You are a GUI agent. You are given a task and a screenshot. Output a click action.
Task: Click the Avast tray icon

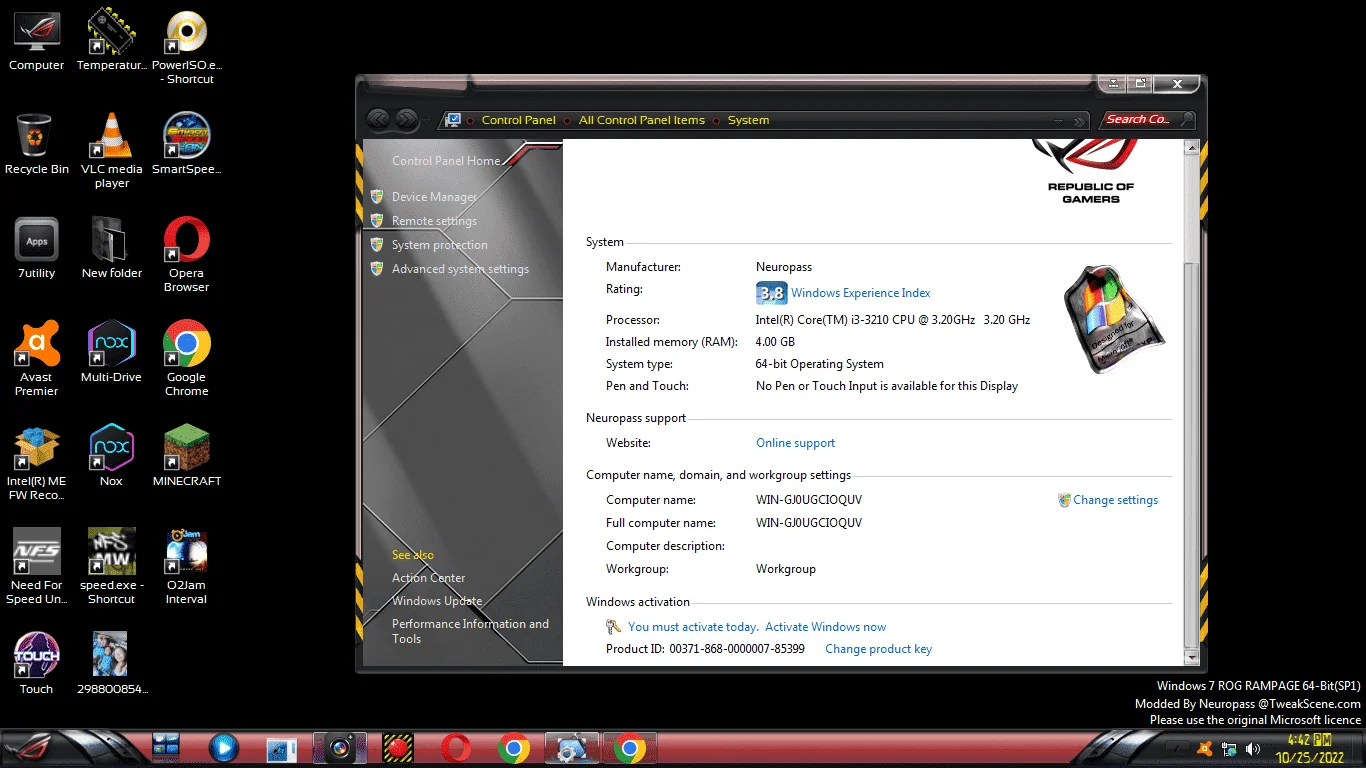point(1205,748)
